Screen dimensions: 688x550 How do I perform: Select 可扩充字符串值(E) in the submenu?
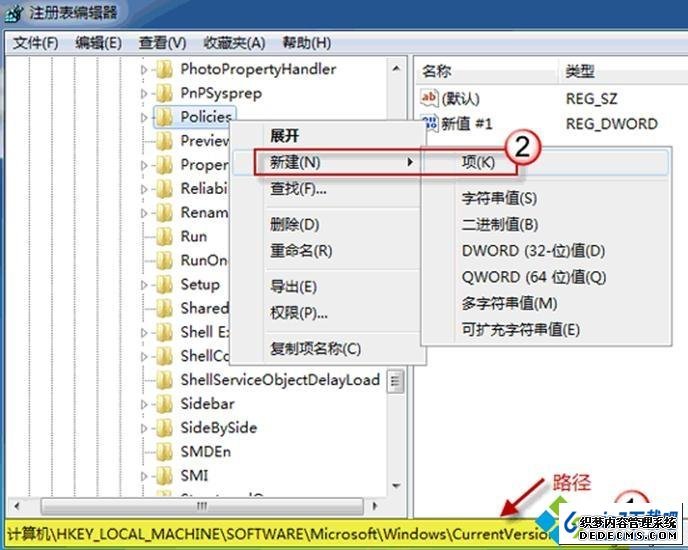[546, 330]
